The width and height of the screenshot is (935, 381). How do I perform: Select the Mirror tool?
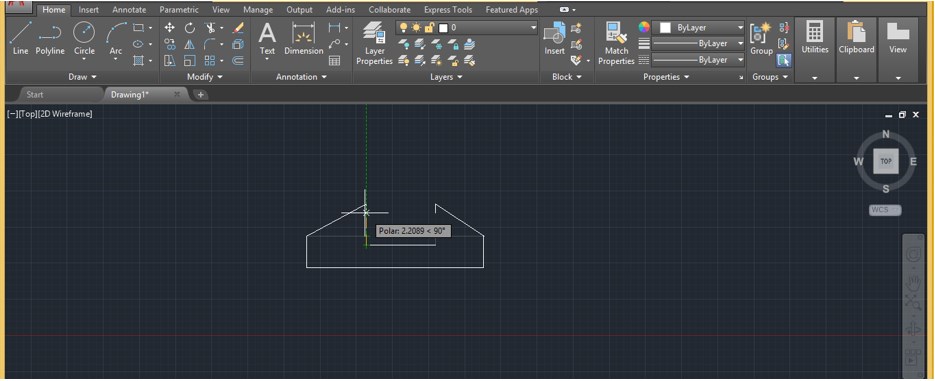[x=190, y=44]
